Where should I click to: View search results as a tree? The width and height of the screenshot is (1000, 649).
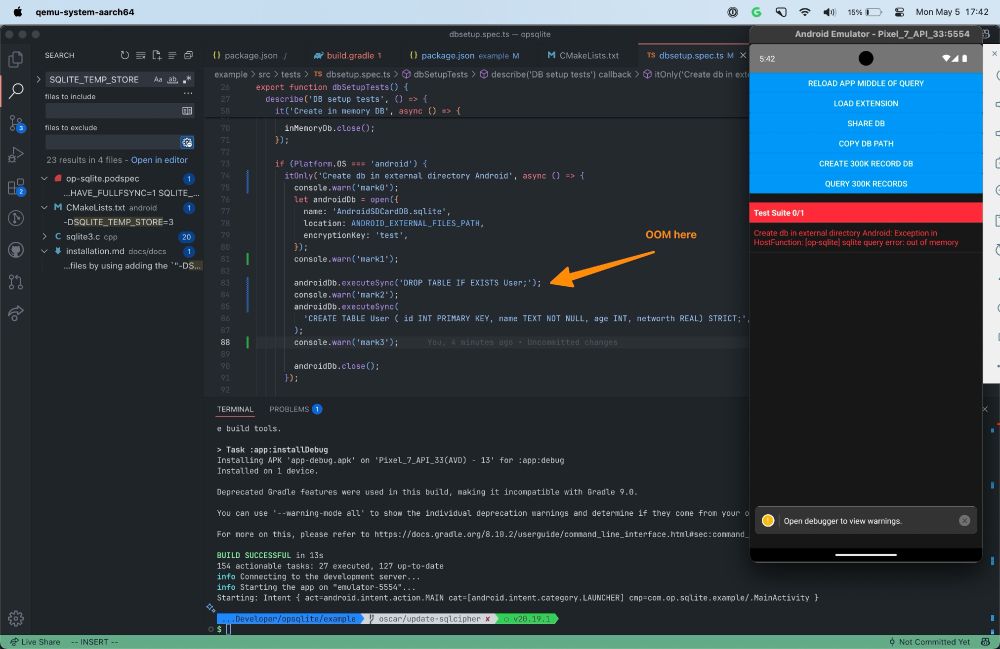tap(172, 55)
